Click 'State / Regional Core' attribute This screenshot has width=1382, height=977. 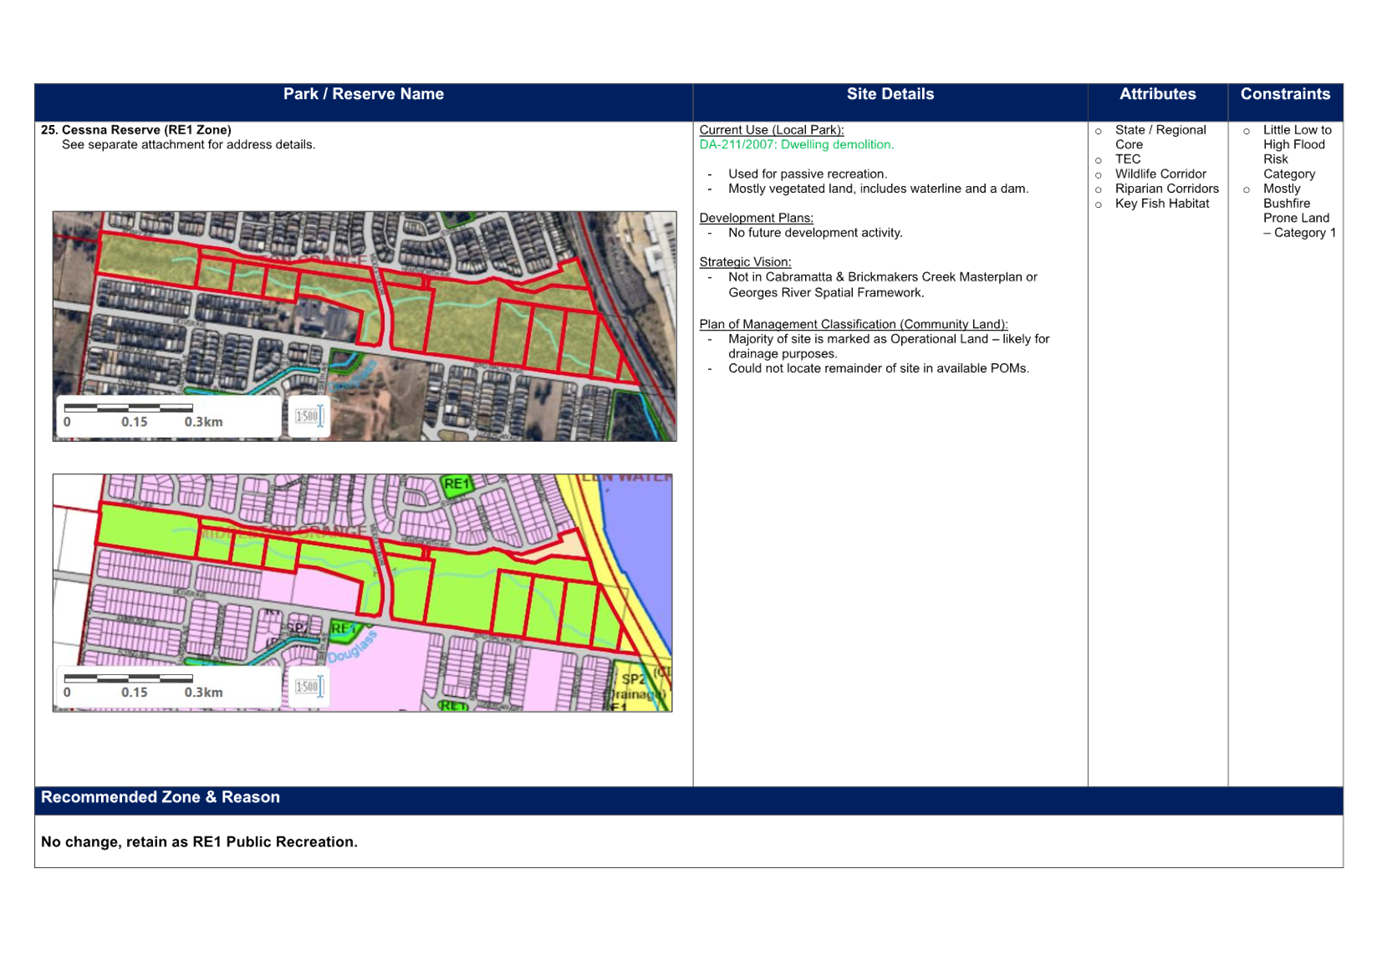tap(1161, 137)
